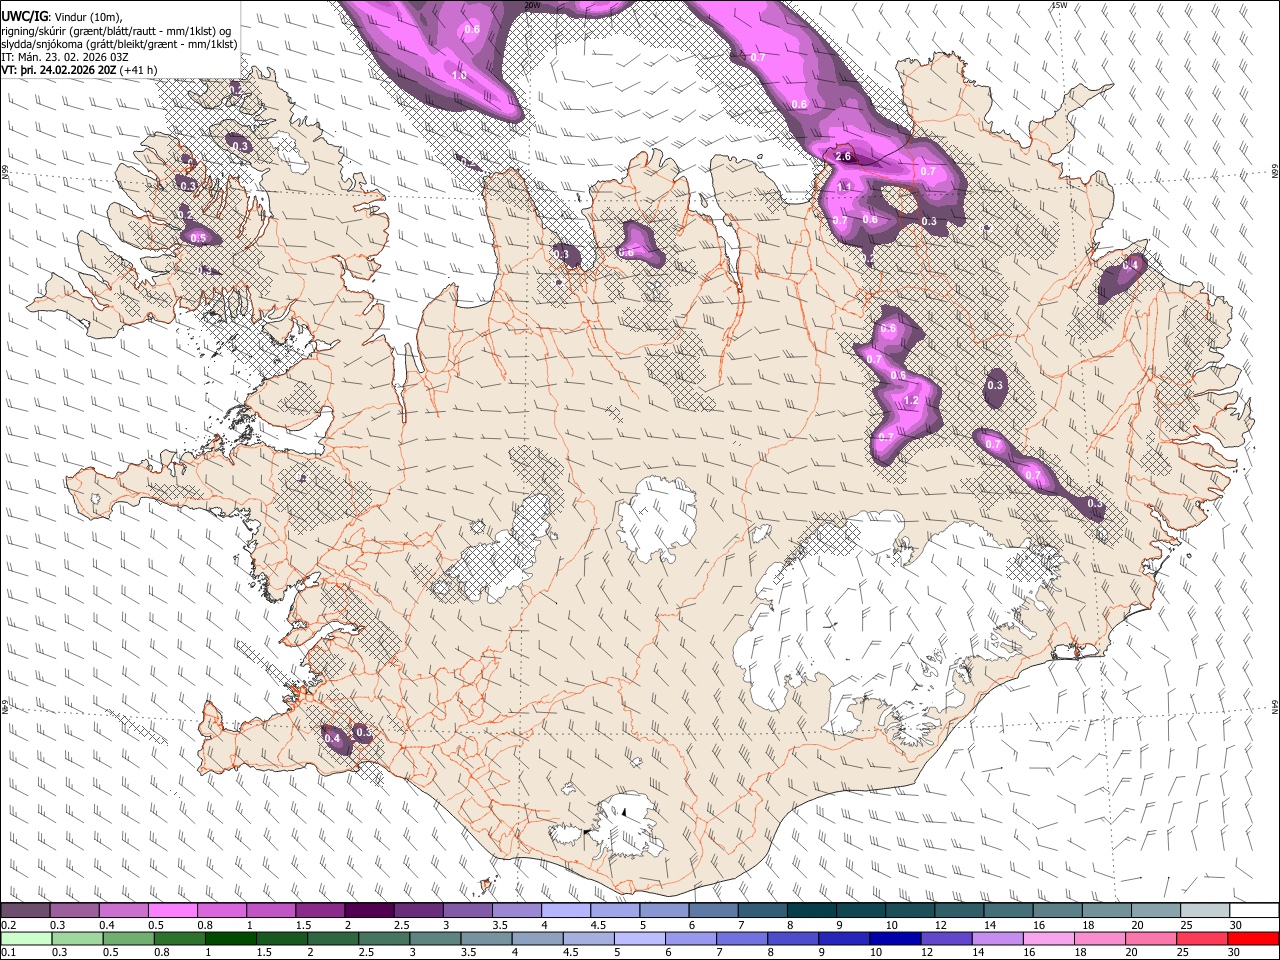
Task: Click the 2.6 snowfall value on the map
Action: (843, 157)
